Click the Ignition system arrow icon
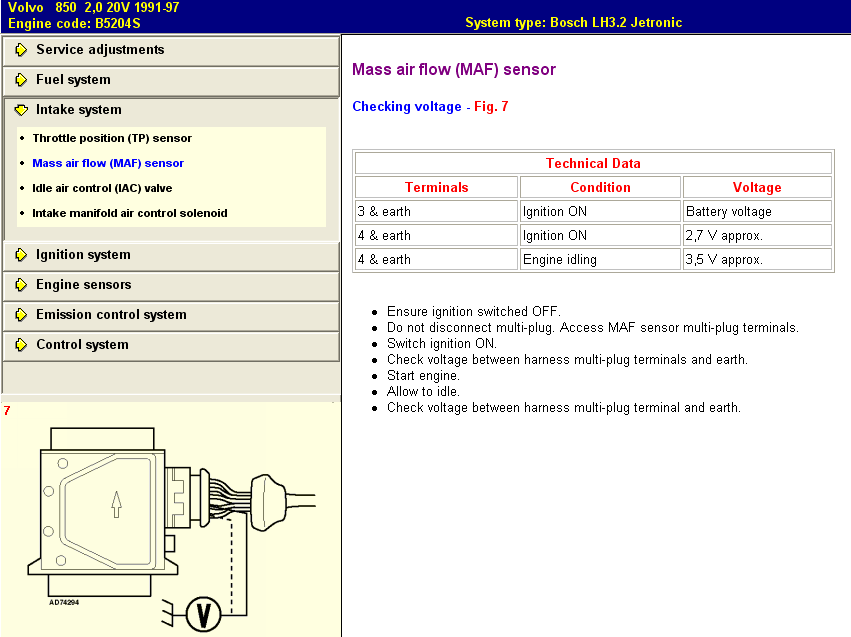Image resolution: width=851 pixels, height=637 pixels. 21,255
